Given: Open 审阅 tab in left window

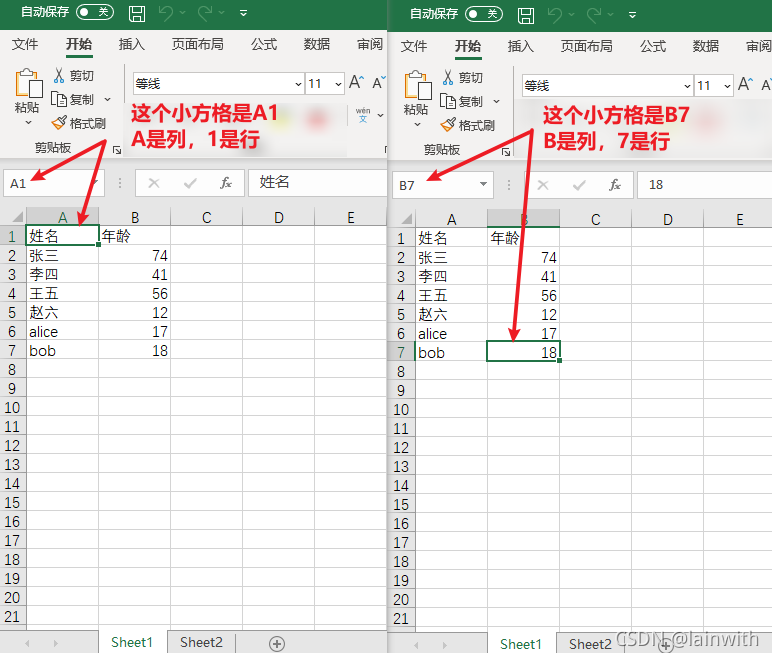Looking at the screenshot, I should pos(370,44).
